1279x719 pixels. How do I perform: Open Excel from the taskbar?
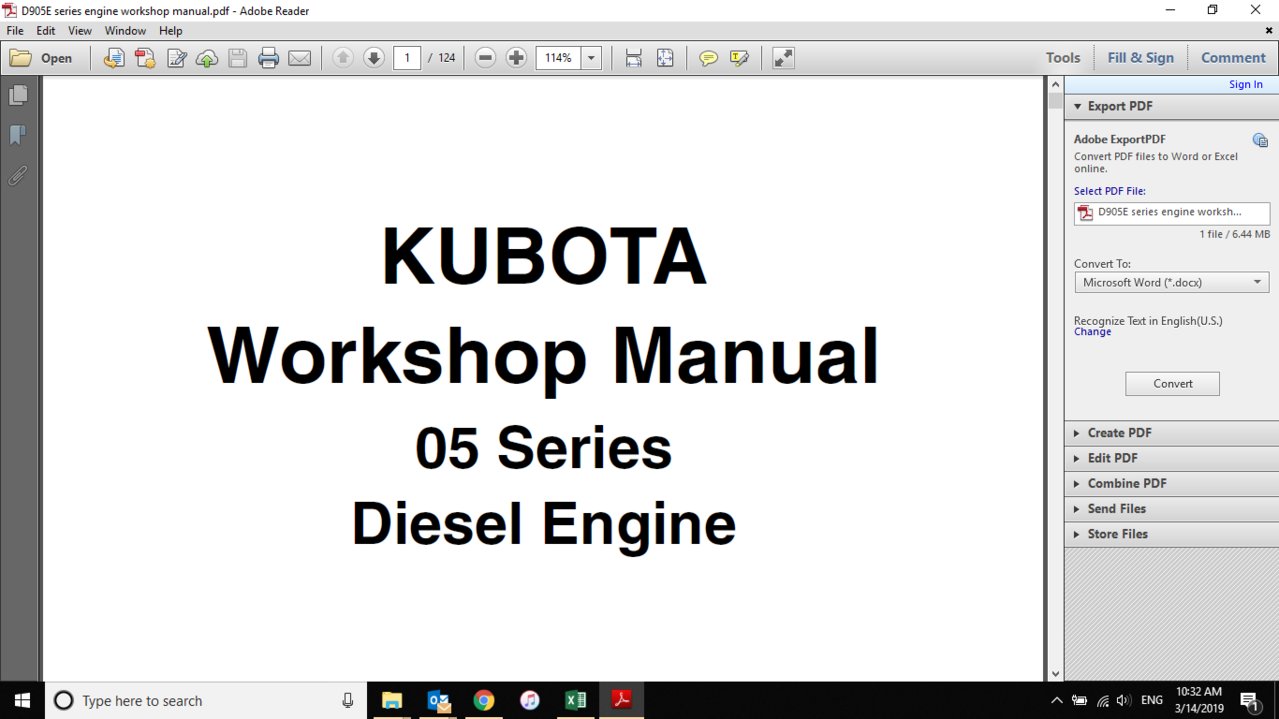[576, 700]
